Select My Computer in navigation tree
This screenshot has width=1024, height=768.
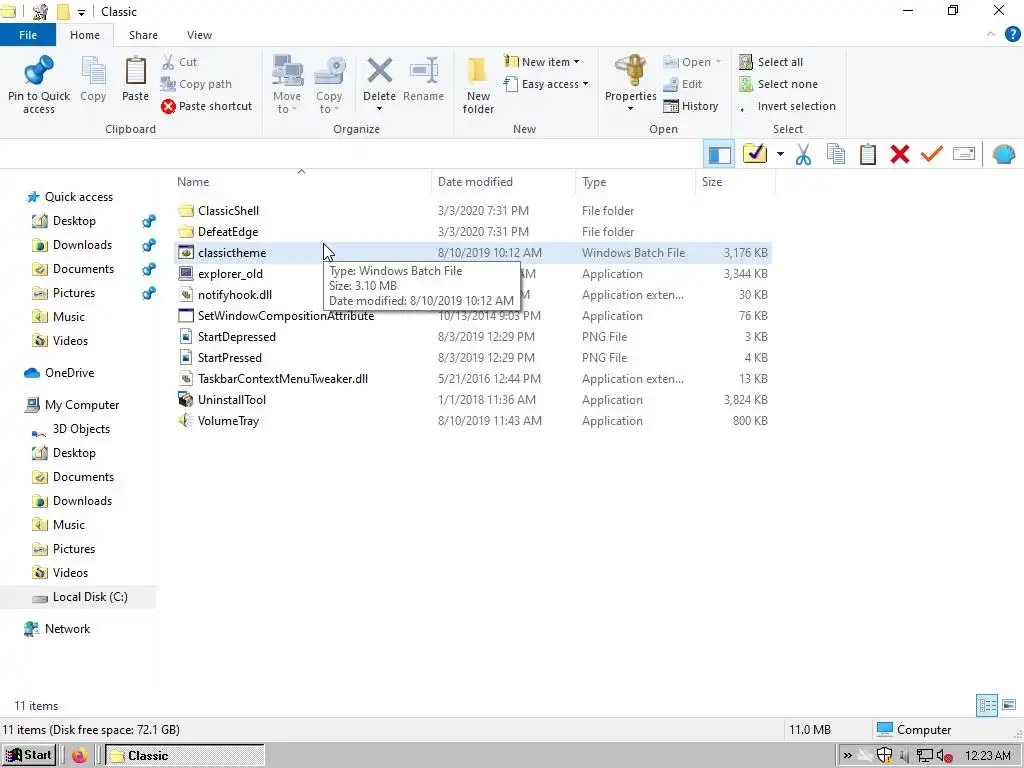pos(82,405)
